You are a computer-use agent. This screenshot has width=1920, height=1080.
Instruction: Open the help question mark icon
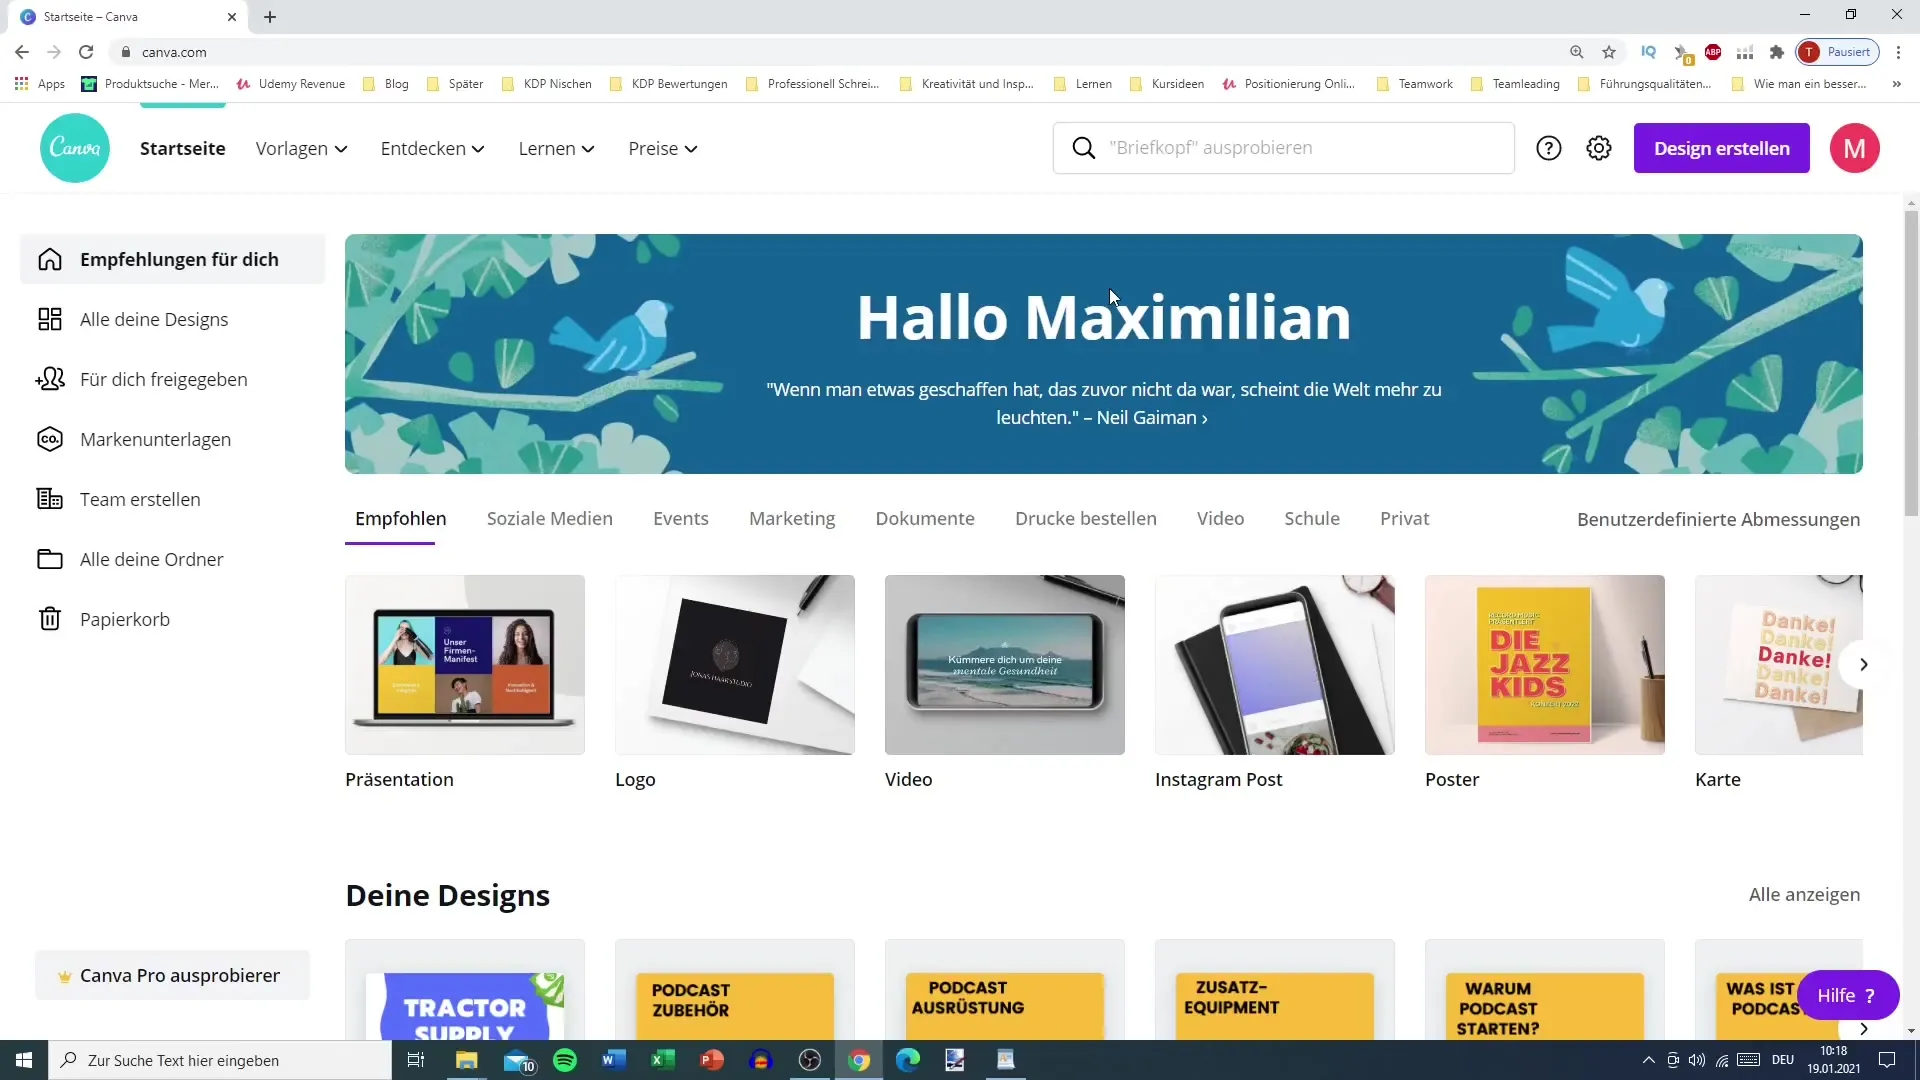point(1548,148)
